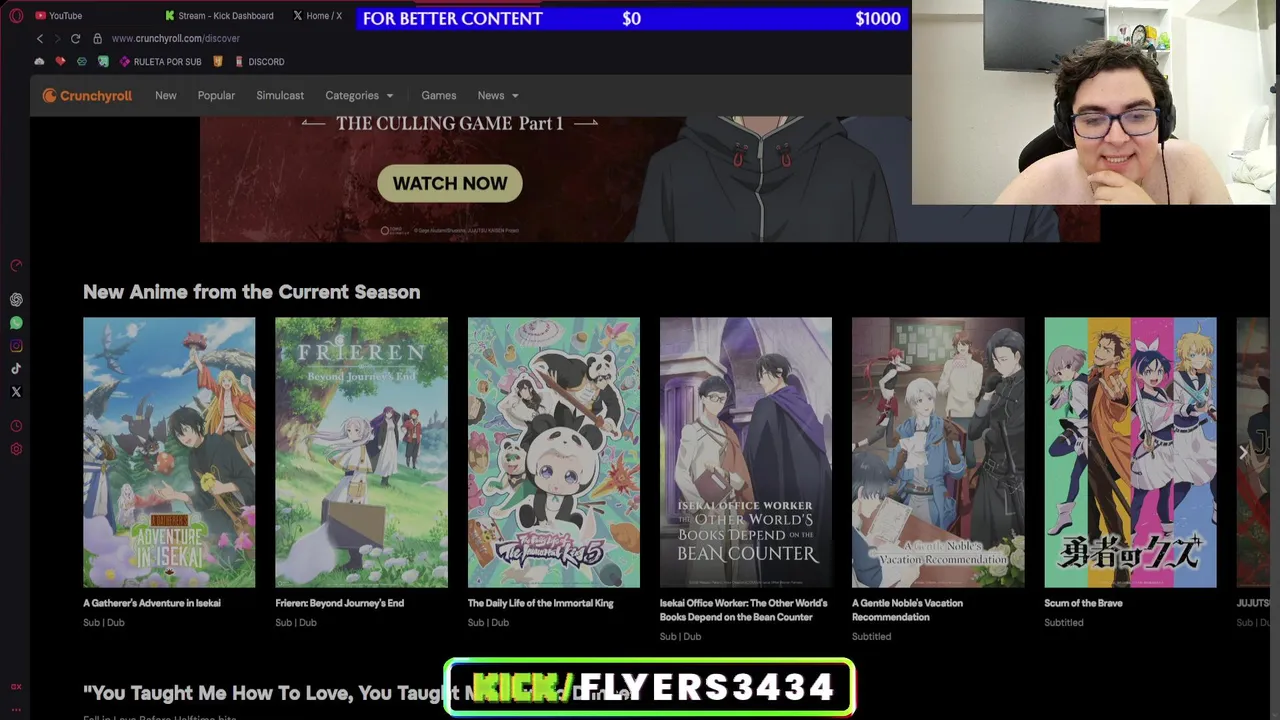Open History from the sidebar clock icon
Image resolution: width=1280 pixels, height=720 pixels.
coord(16,427)
